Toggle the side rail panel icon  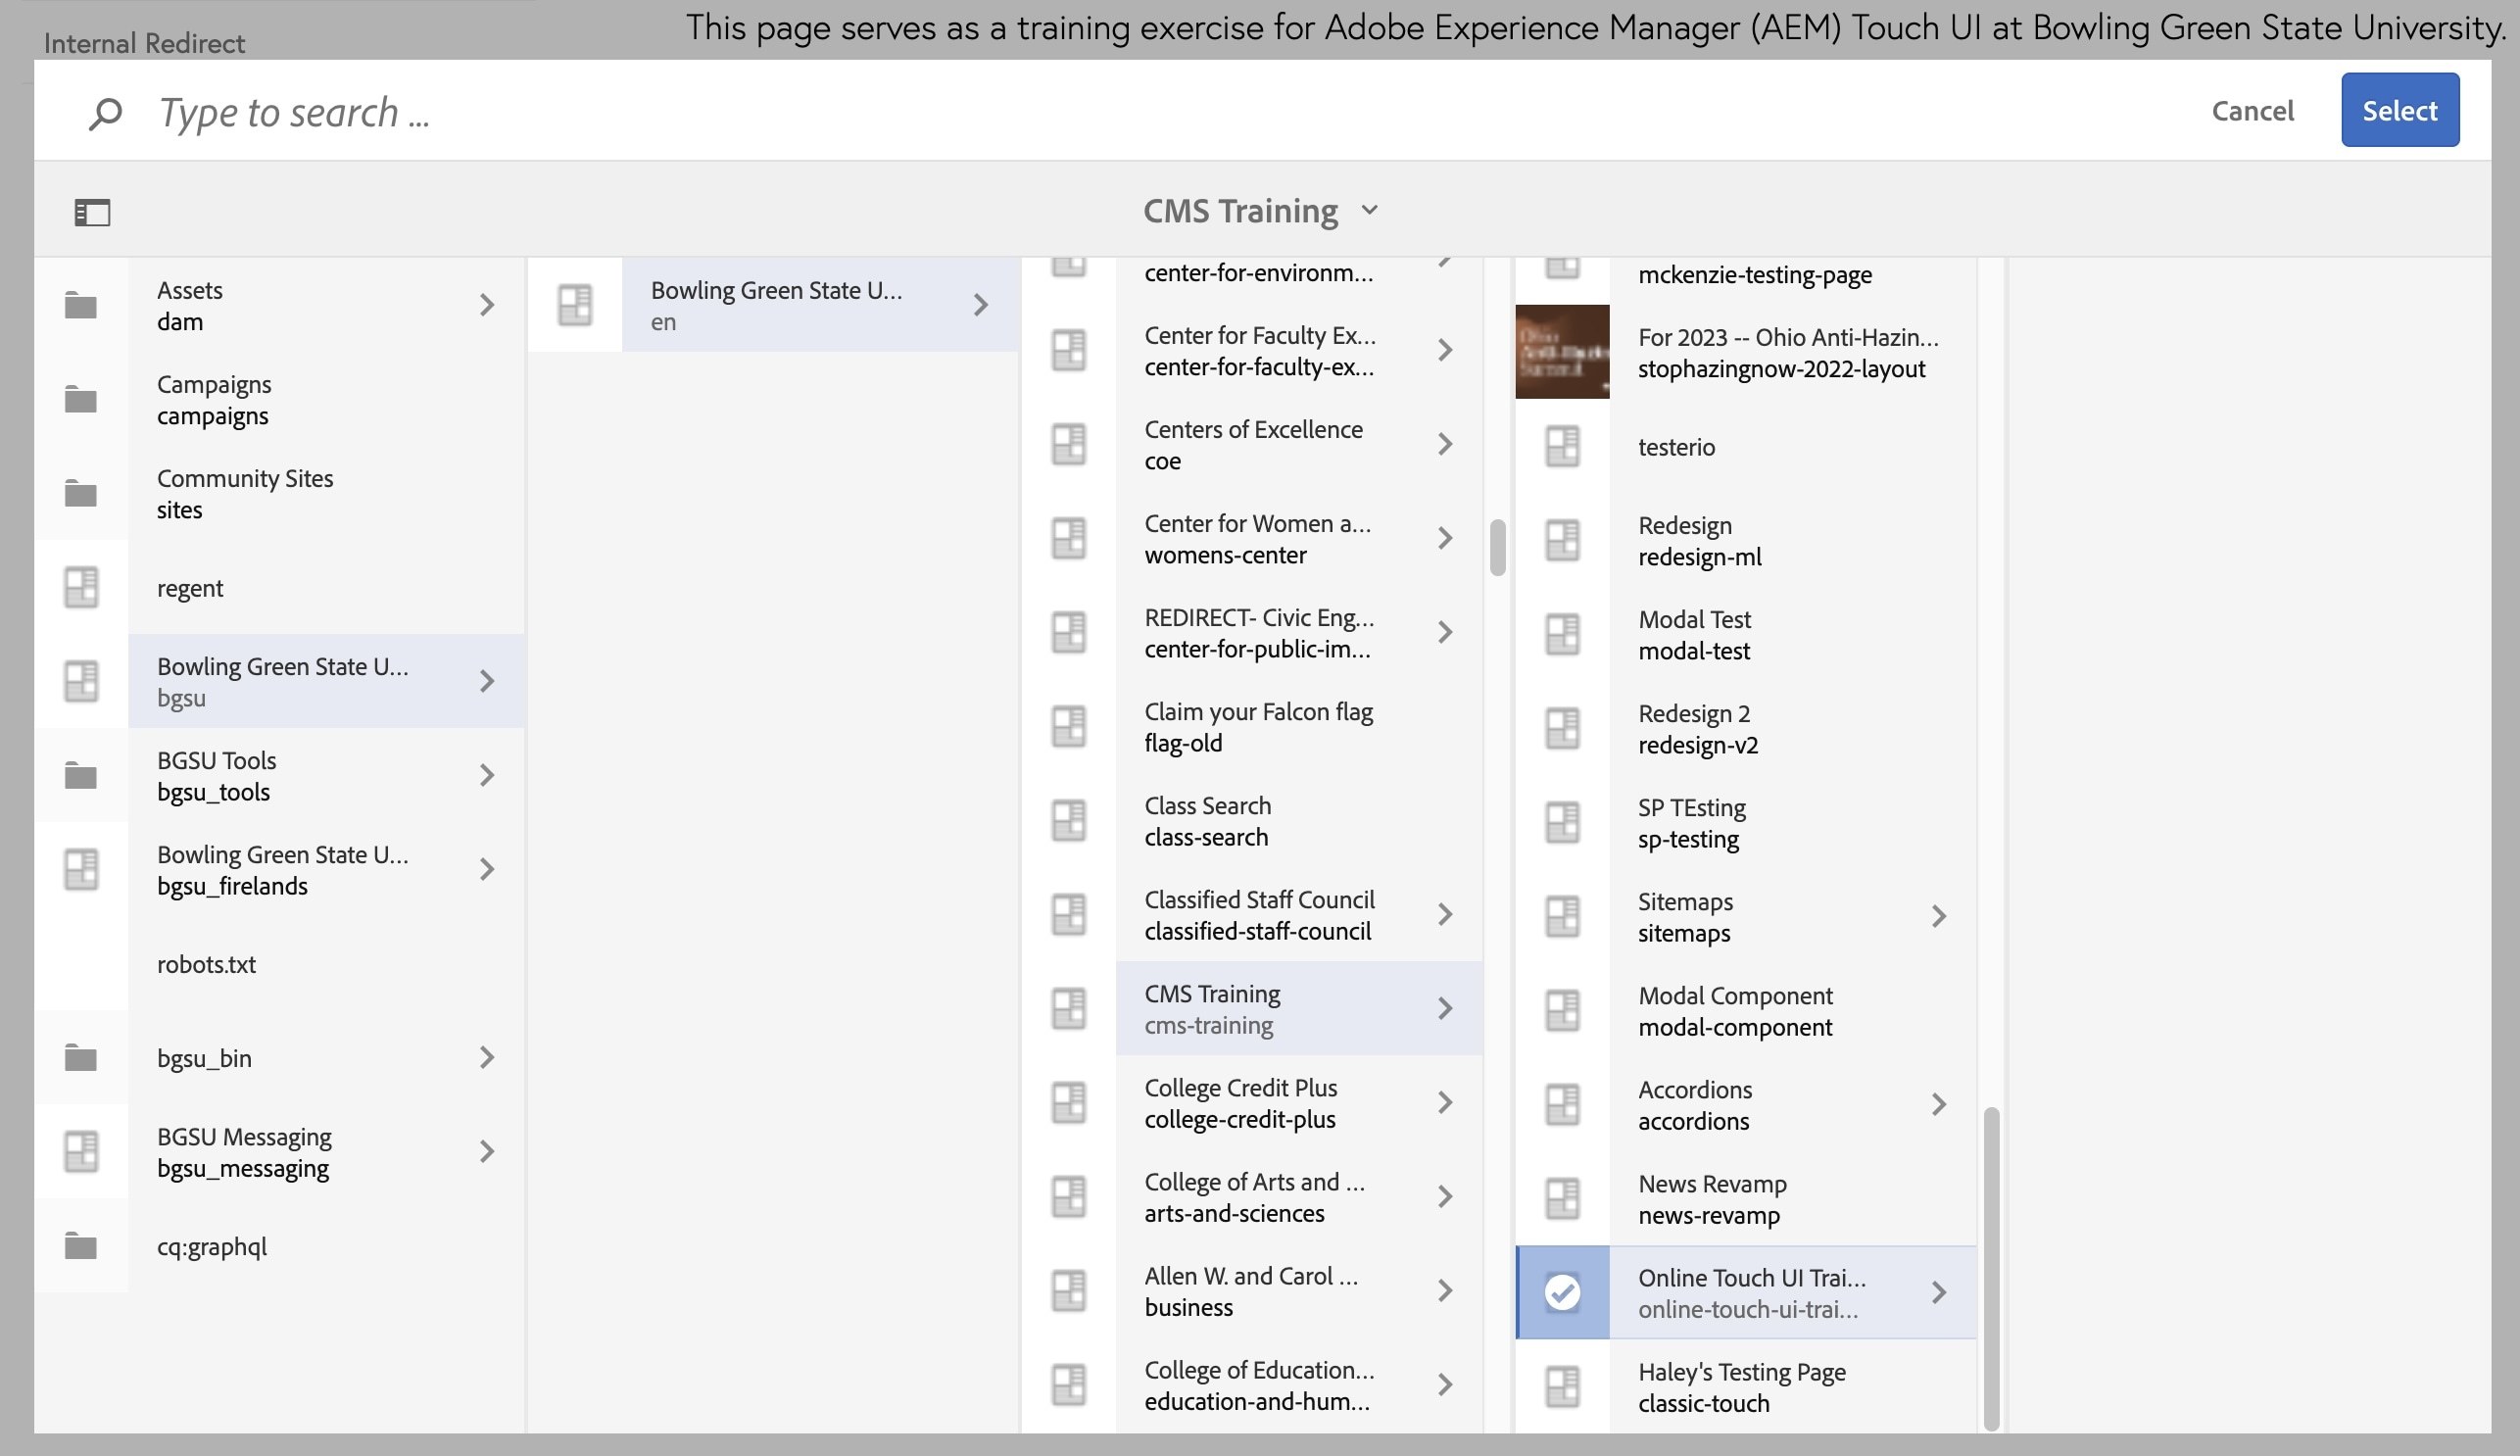tap(92, 212)
